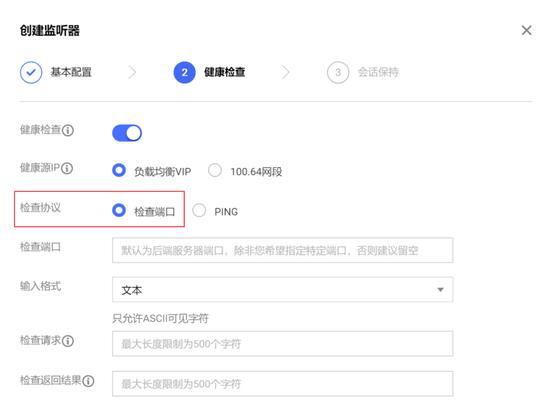Click the info icon beside 健康源IP label
Image resolution: width=551 pixels, height=400 pixels.
pyautogui.click(x=67, y=168)
